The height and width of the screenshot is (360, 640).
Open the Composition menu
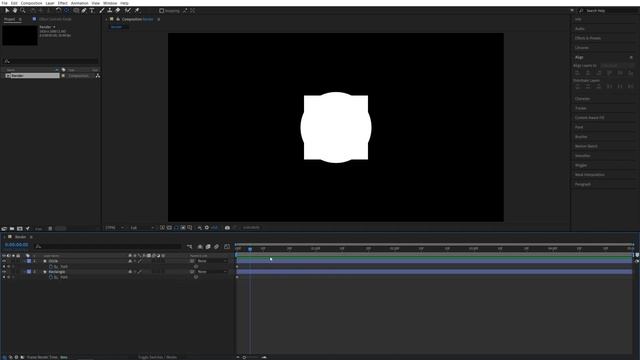(31, 3)
